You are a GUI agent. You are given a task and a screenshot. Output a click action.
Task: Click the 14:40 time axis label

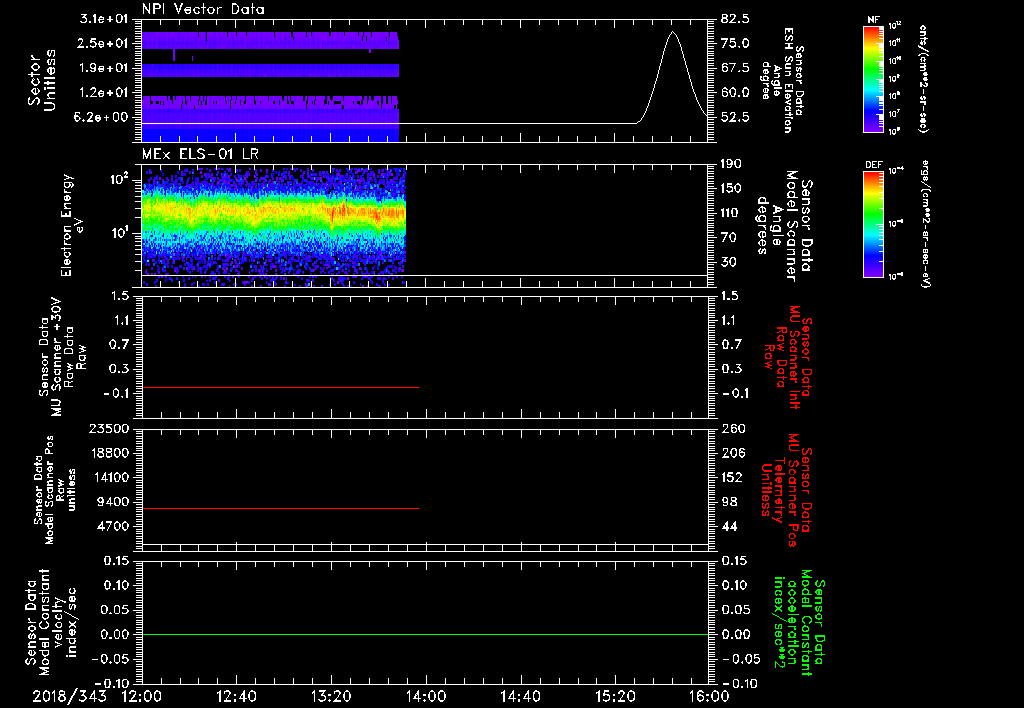(520, 697)
